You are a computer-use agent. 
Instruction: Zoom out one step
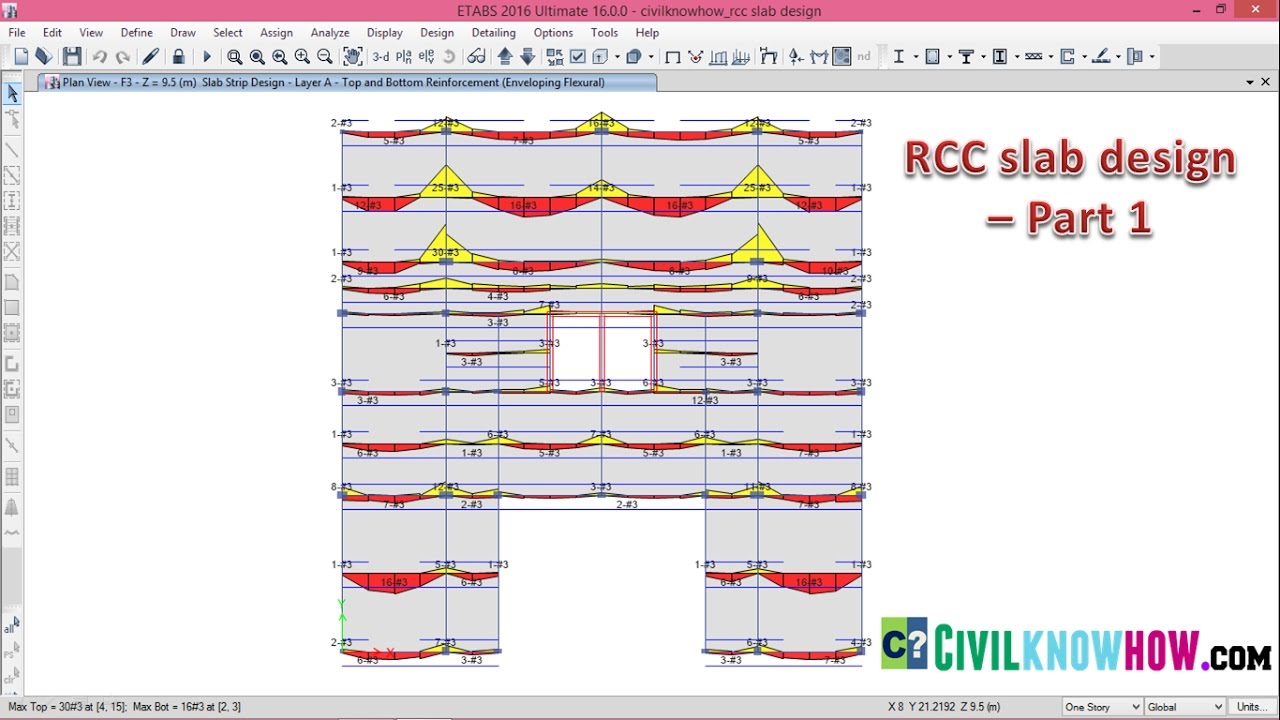tap(325, 57)
